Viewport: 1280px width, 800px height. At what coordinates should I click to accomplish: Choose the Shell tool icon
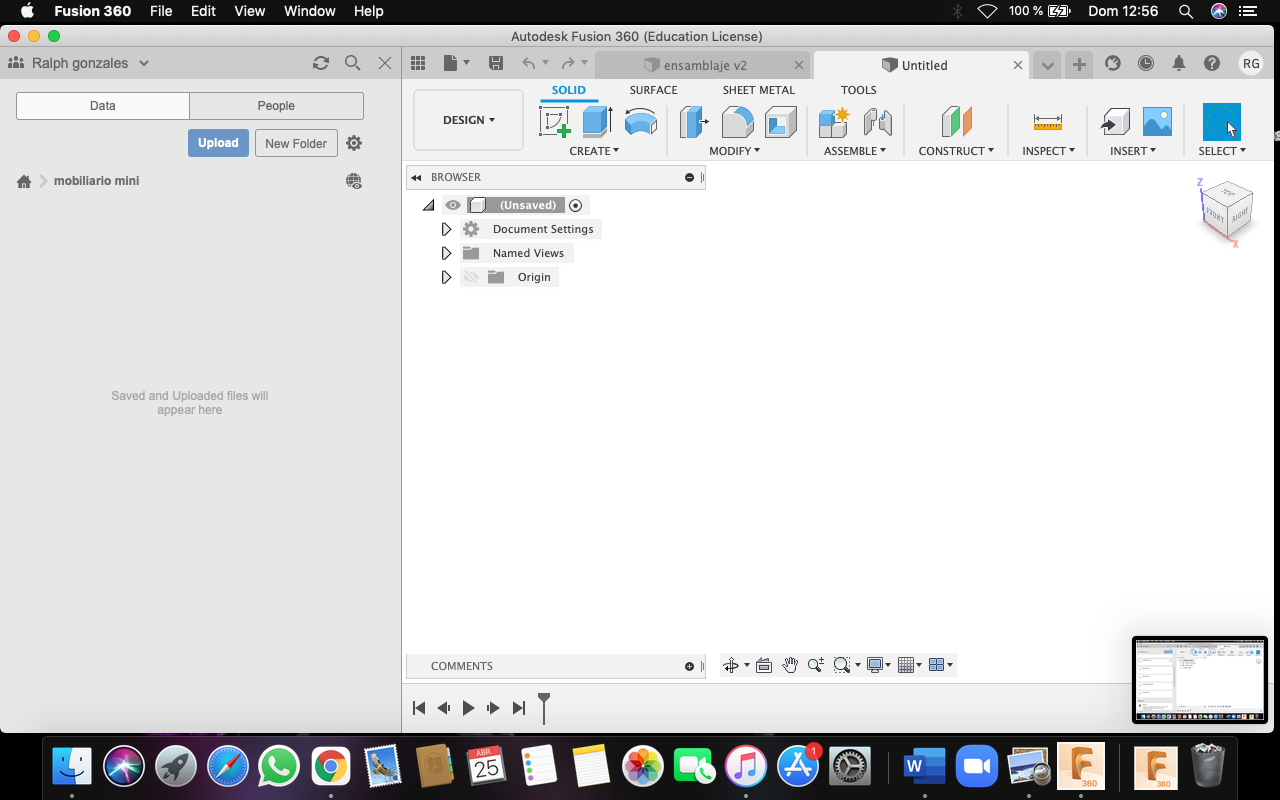click(x=780, y=122)
